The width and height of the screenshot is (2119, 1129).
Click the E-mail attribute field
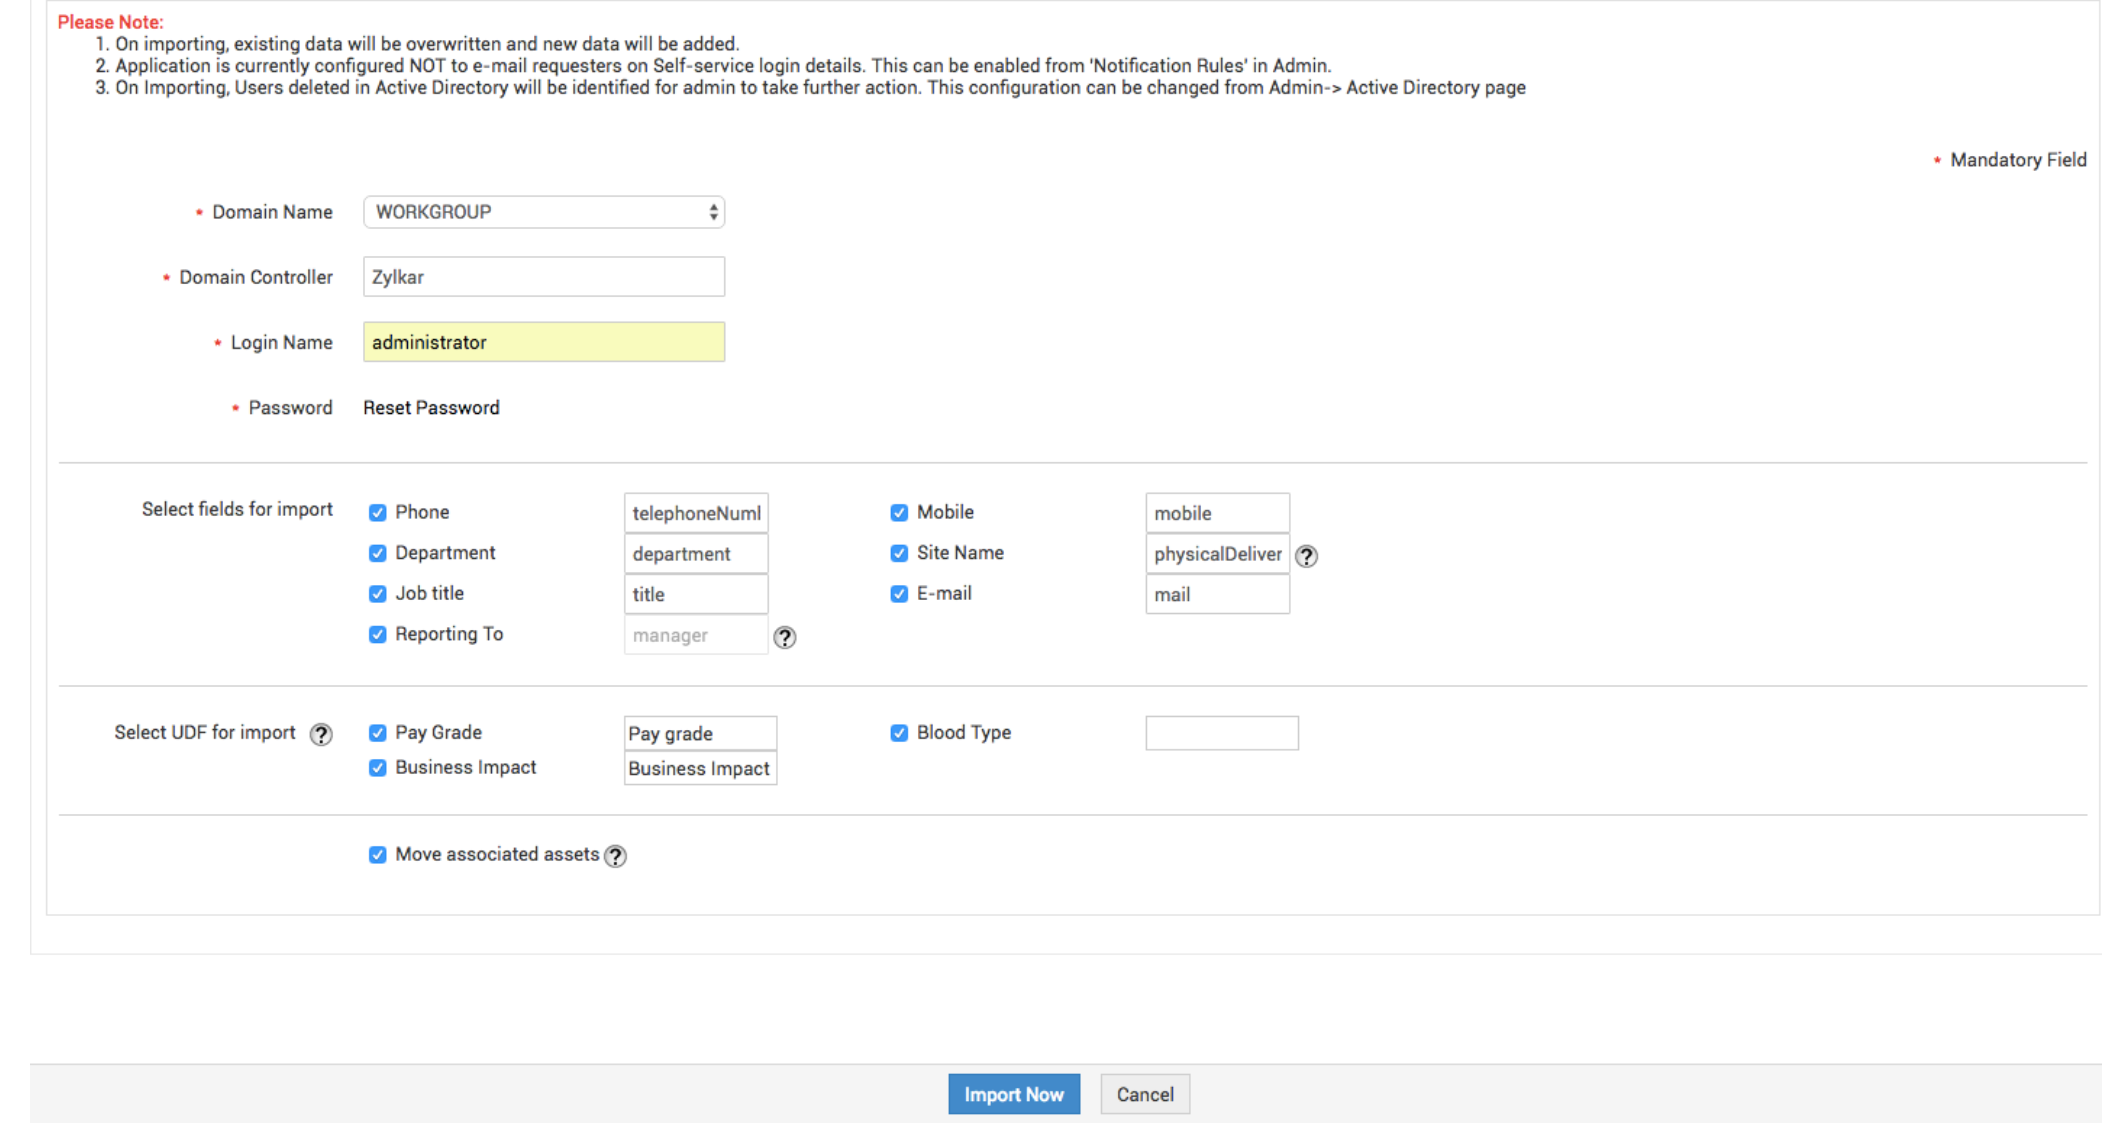point(1217,595)
